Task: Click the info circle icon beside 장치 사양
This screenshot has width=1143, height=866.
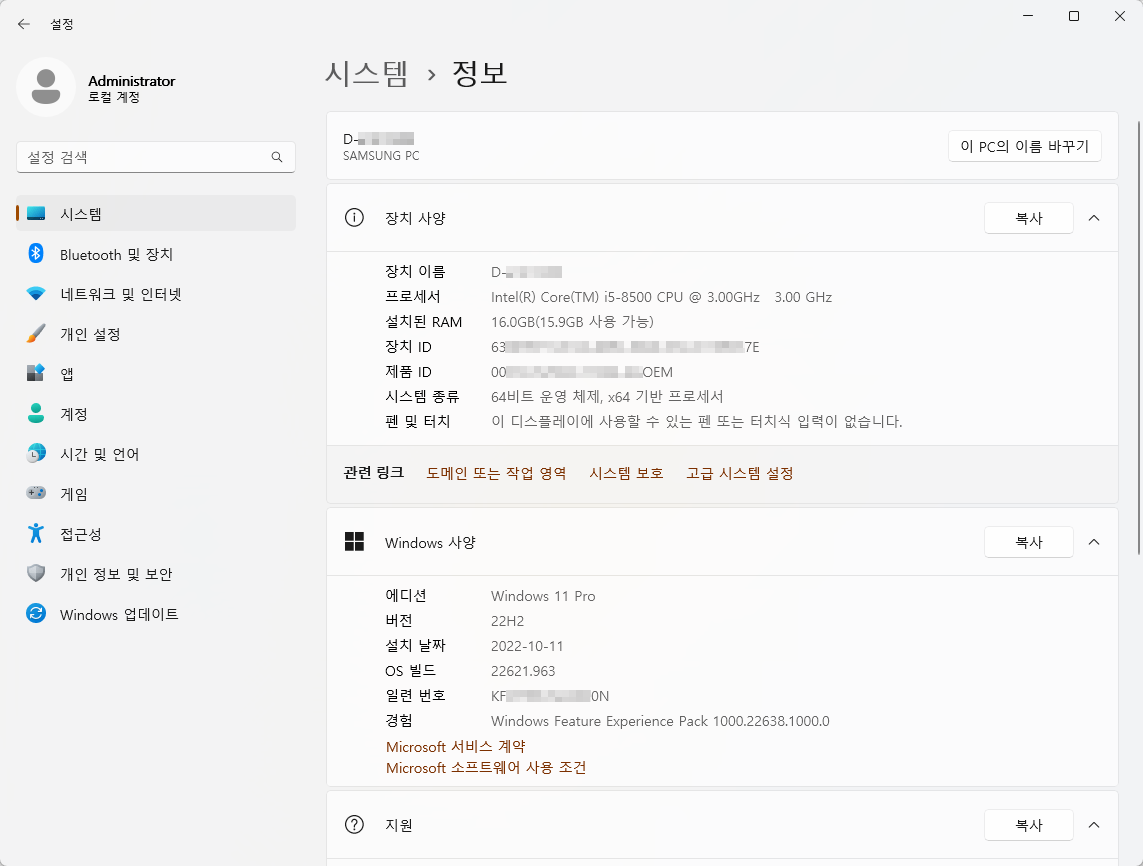Action: click(x=354, y=218)
